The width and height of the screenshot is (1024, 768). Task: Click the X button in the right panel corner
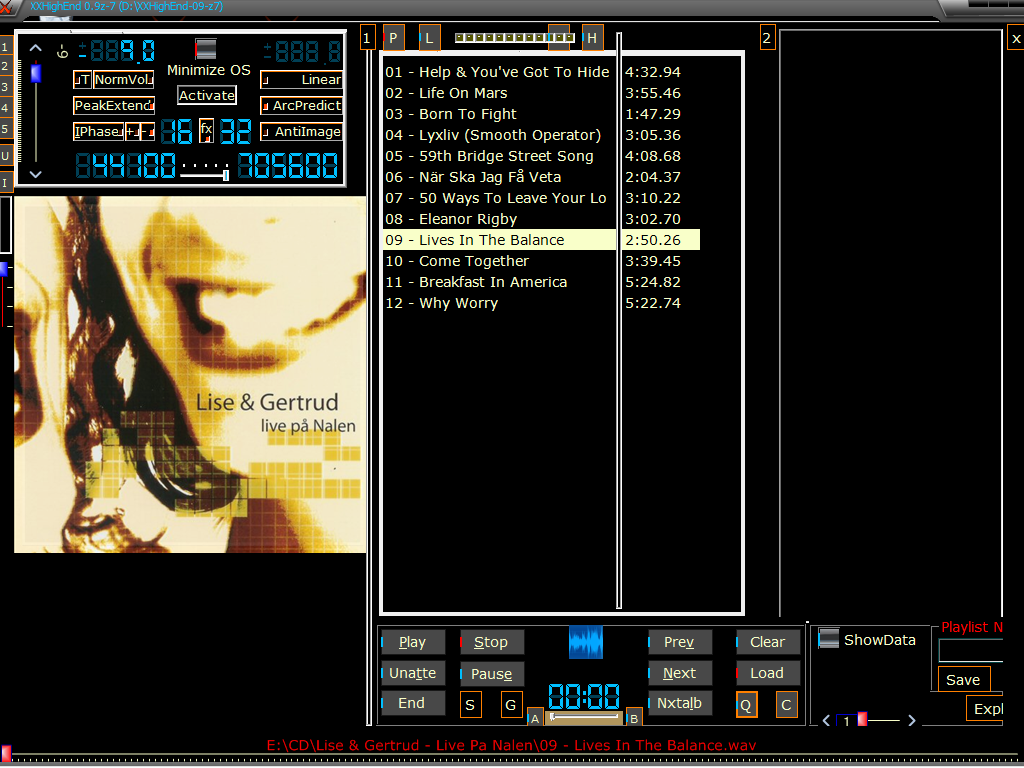pyautogui.click(x=1016, y=39)
